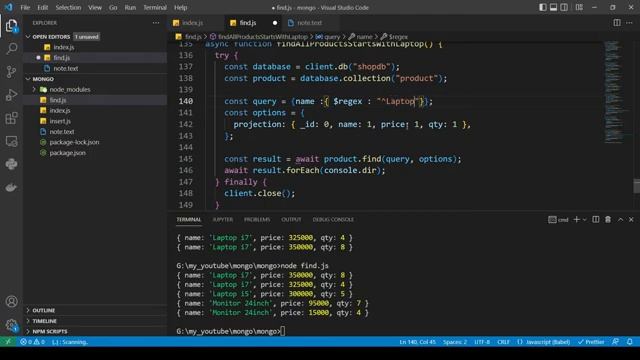Toggle primary side bar layout icon
This screenshot has height=360, width=640.
[542, 7]
